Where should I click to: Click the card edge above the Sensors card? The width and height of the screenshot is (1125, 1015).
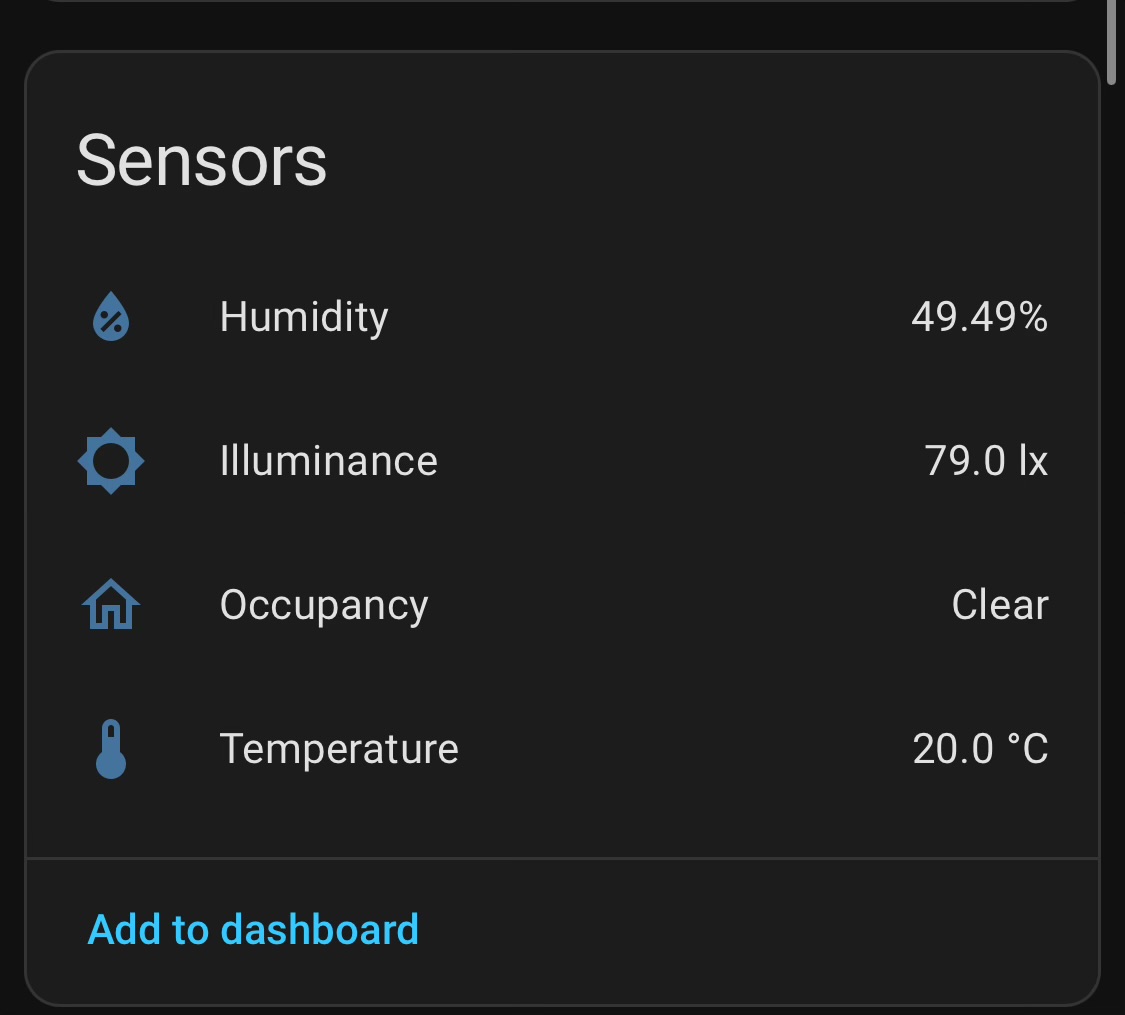(x=562, y=2)
